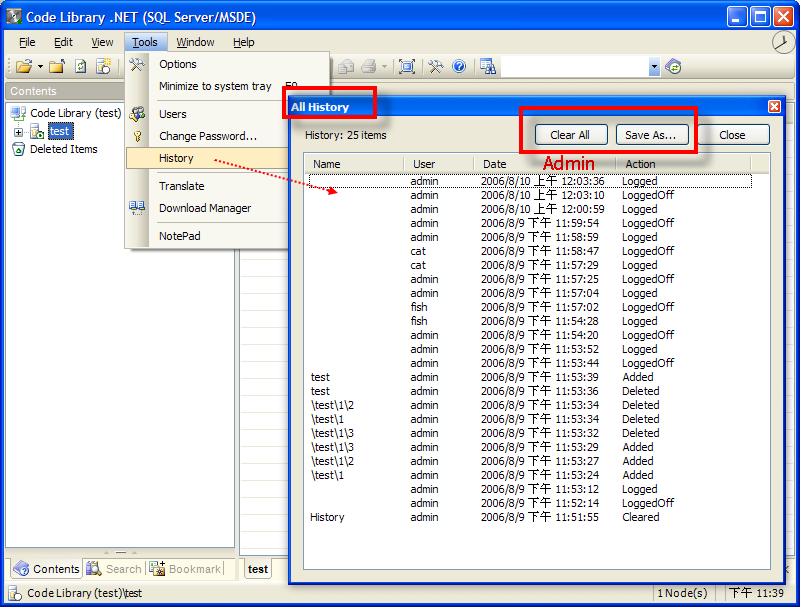Click the Download Manager computers icon
This screenshot has width=800, height=607.
tap(137, 208)
